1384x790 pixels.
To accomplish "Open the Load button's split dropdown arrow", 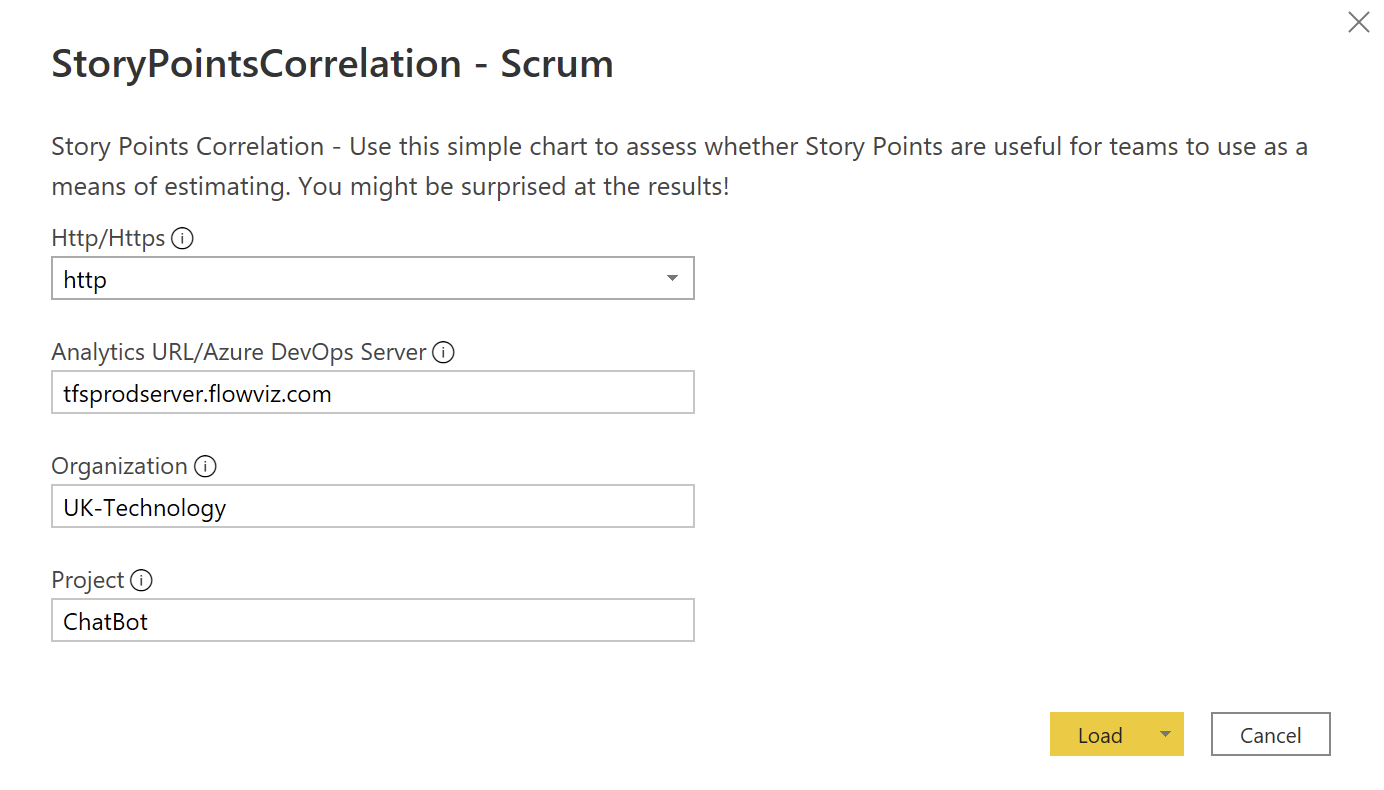I will tap(1165, 735).
